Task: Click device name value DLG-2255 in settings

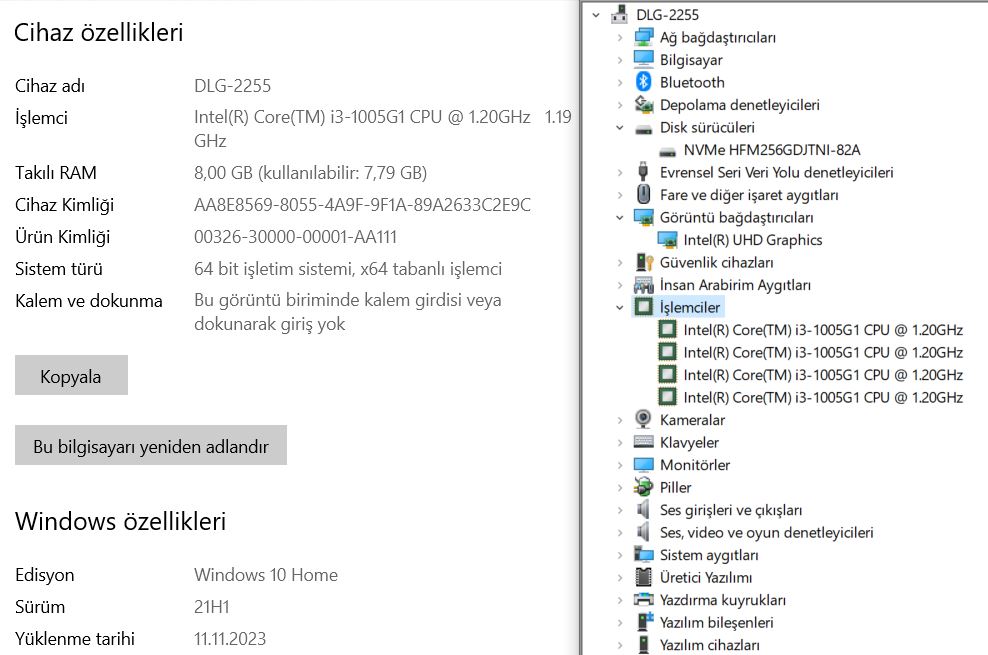Action: [x=233, y=86]
